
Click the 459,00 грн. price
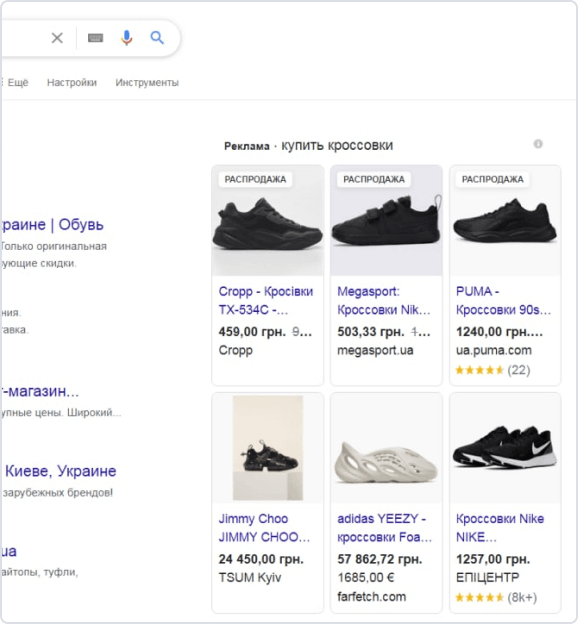click(x=252, y=332)
